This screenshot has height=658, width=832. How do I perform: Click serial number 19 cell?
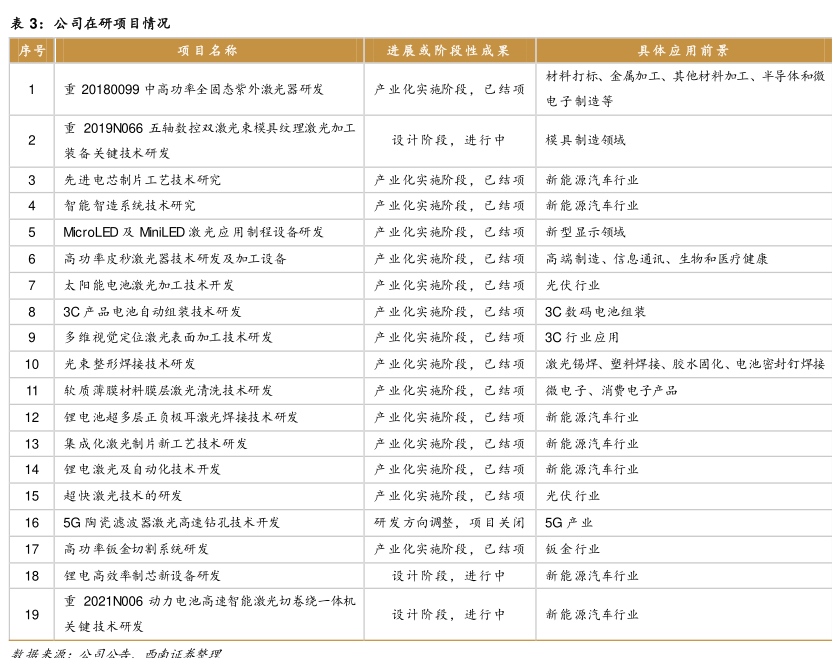[32, 614]
